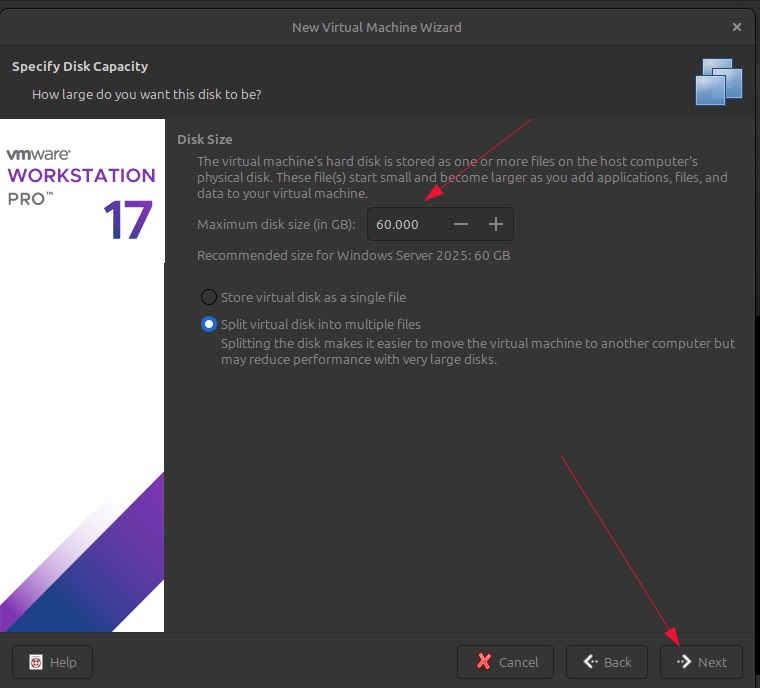
Task: Select Store virtual disk as a single file
Action: coord(208,297)
